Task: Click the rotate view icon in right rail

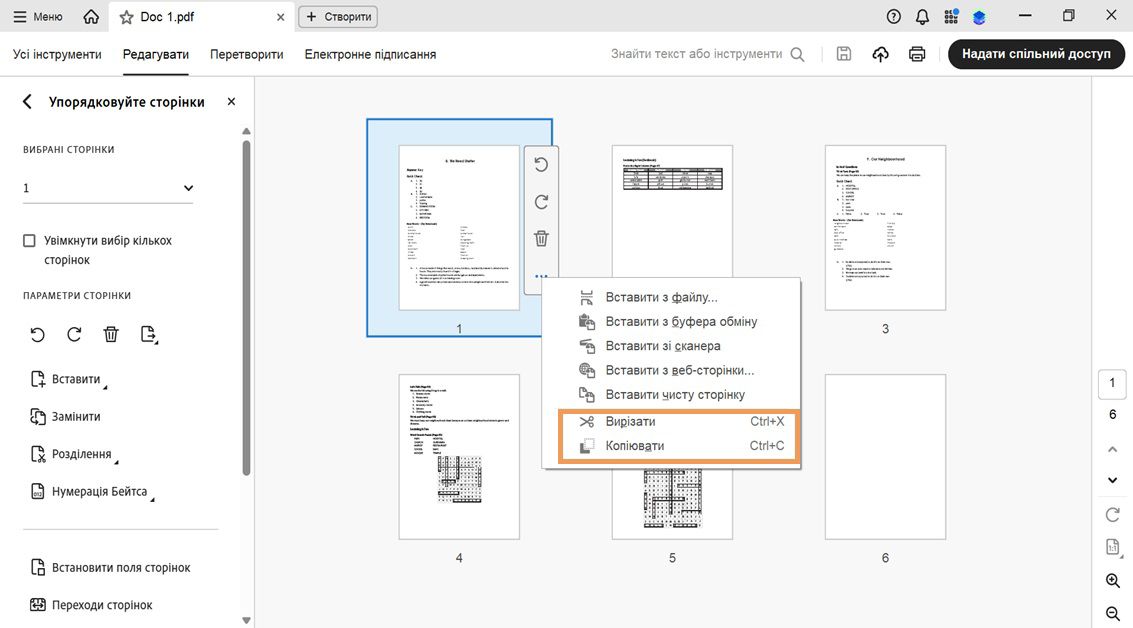Action: coord(1113,515)
